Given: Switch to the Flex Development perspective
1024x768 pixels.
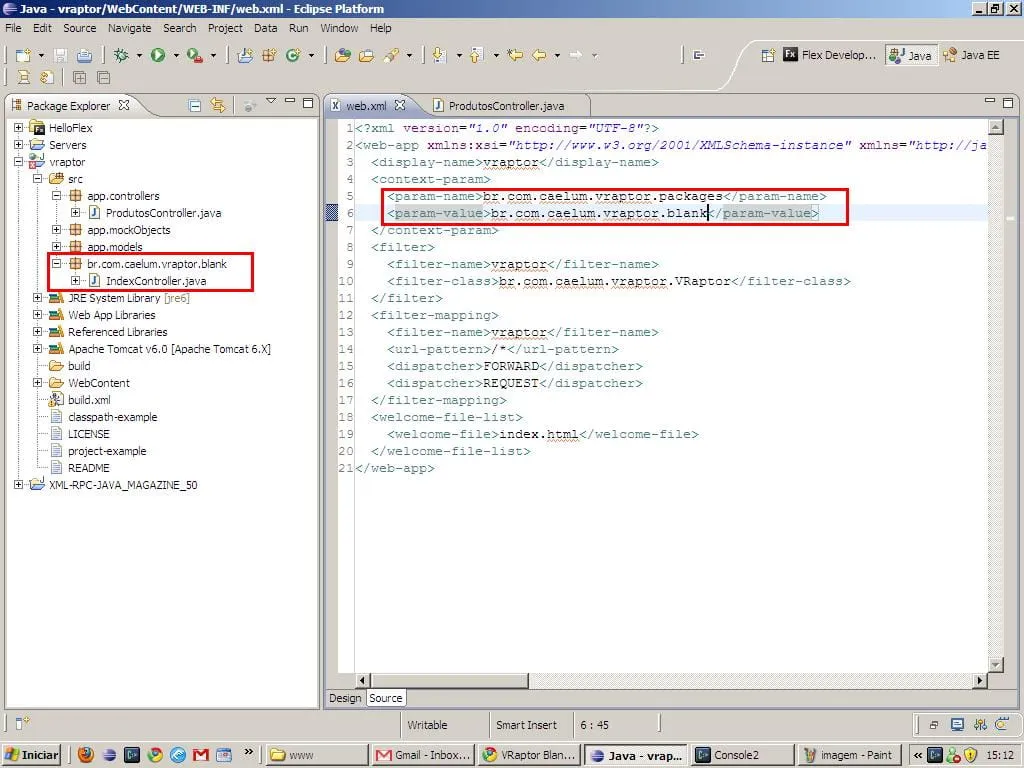Looking at the screenshot, I should coord(829,56).
